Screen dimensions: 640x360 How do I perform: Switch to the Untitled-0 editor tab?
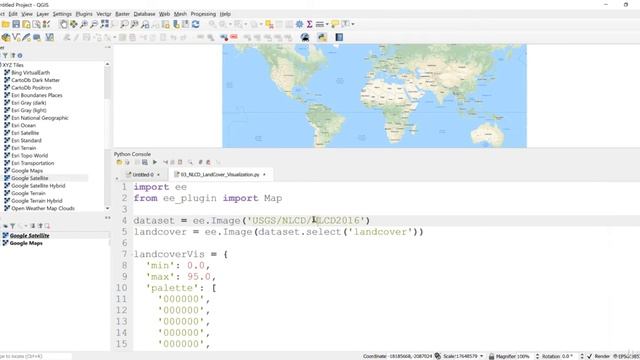pyautogui.click(x=143, y=174)
